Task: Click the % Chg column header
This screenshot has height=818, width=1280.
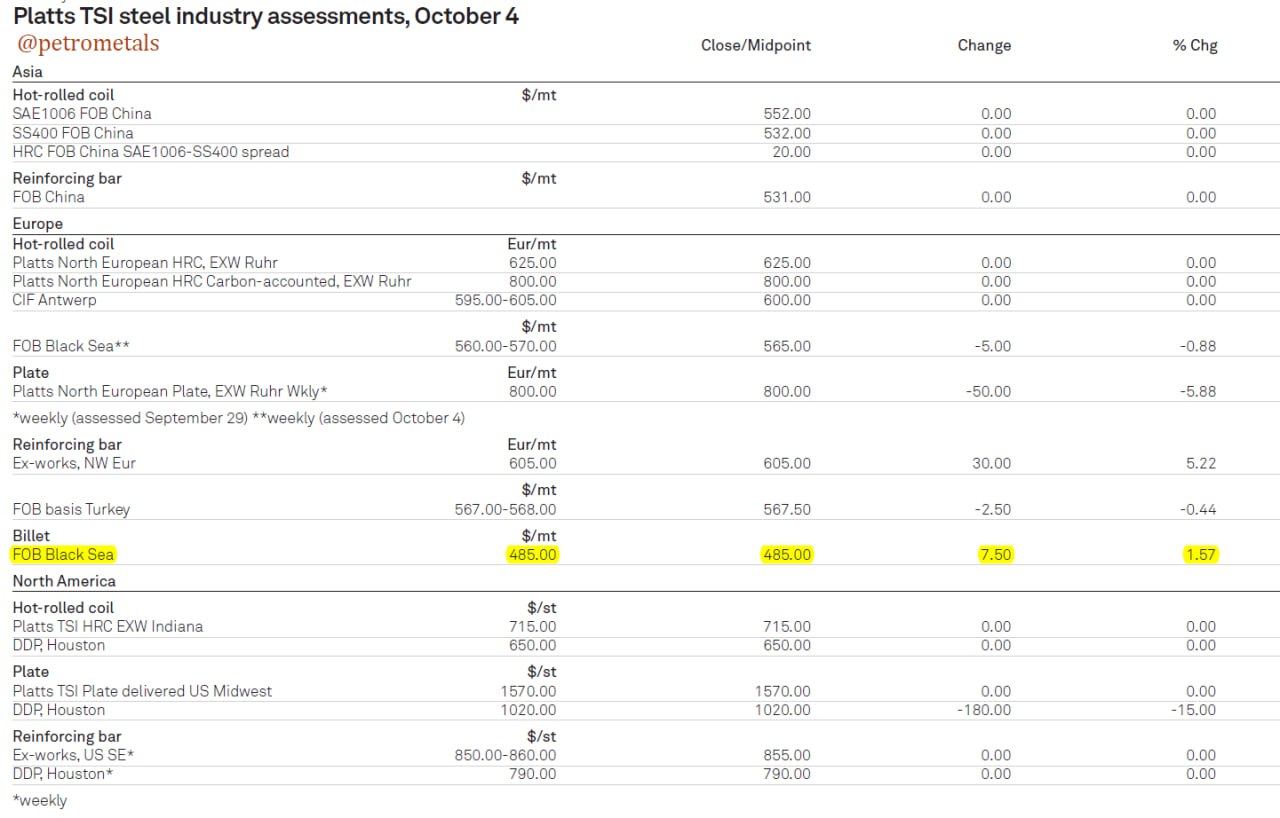Action: (1195, 45)
